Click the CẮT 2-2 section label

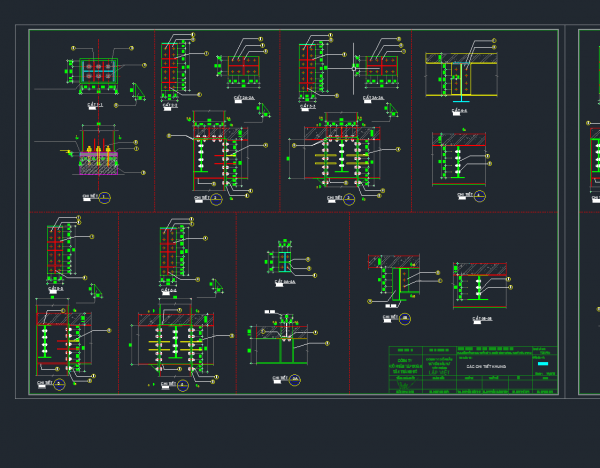pyautogui.click(x=170, y=104)
